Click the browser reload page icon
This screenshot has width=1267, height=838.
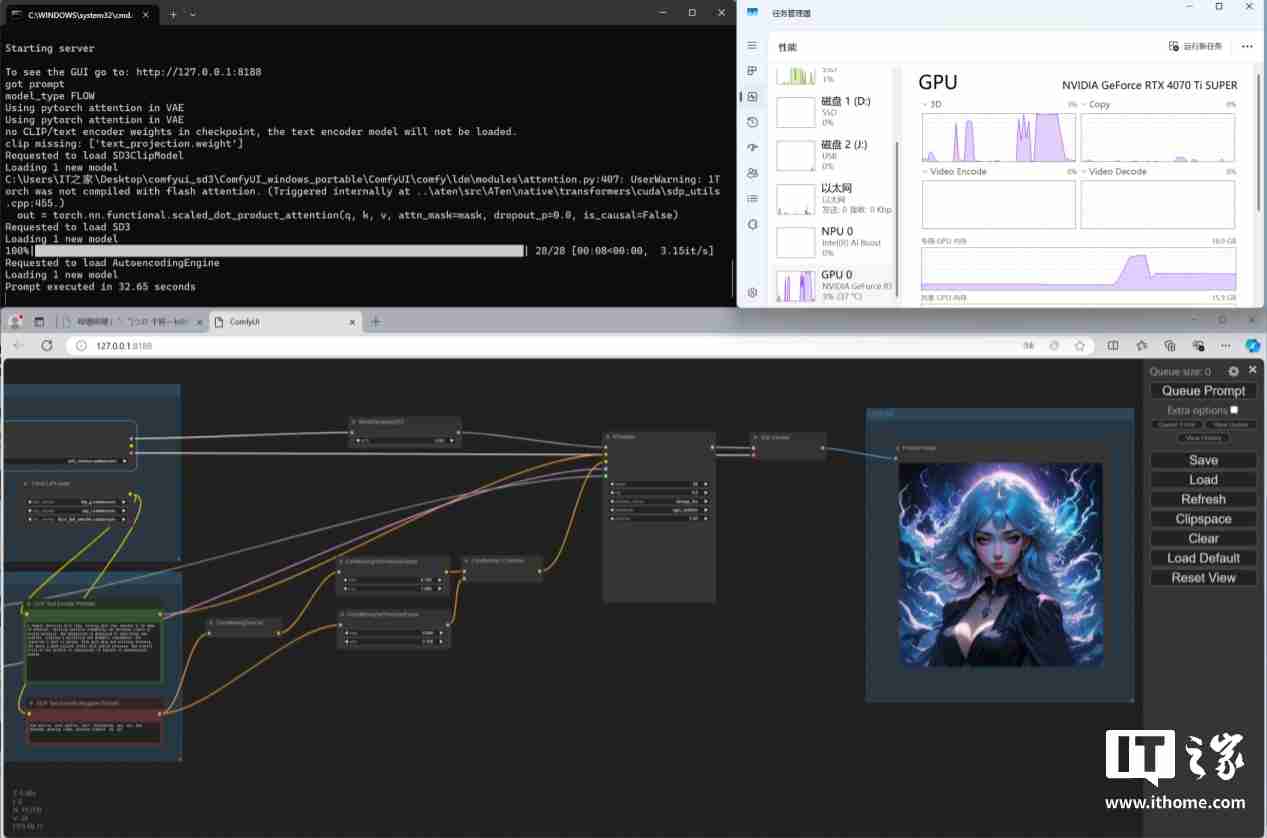click(x=46, y=345)
